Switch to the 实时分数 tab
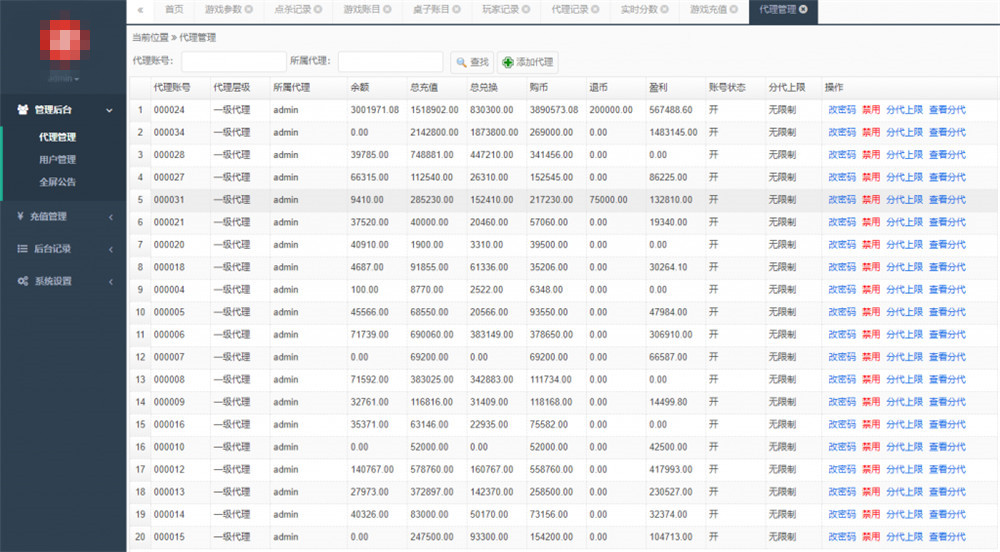The height and width of the screenshot is (552, 1000). coord(639,10)
